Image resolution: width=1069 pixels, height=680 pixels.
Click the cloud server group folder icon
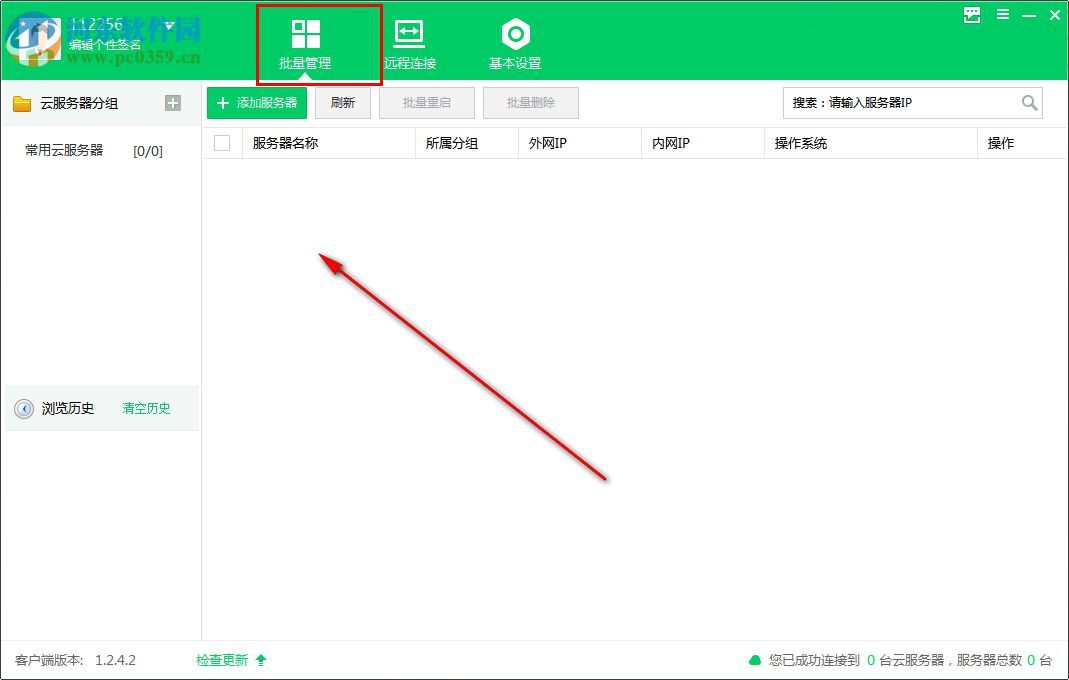click(22, 102)
